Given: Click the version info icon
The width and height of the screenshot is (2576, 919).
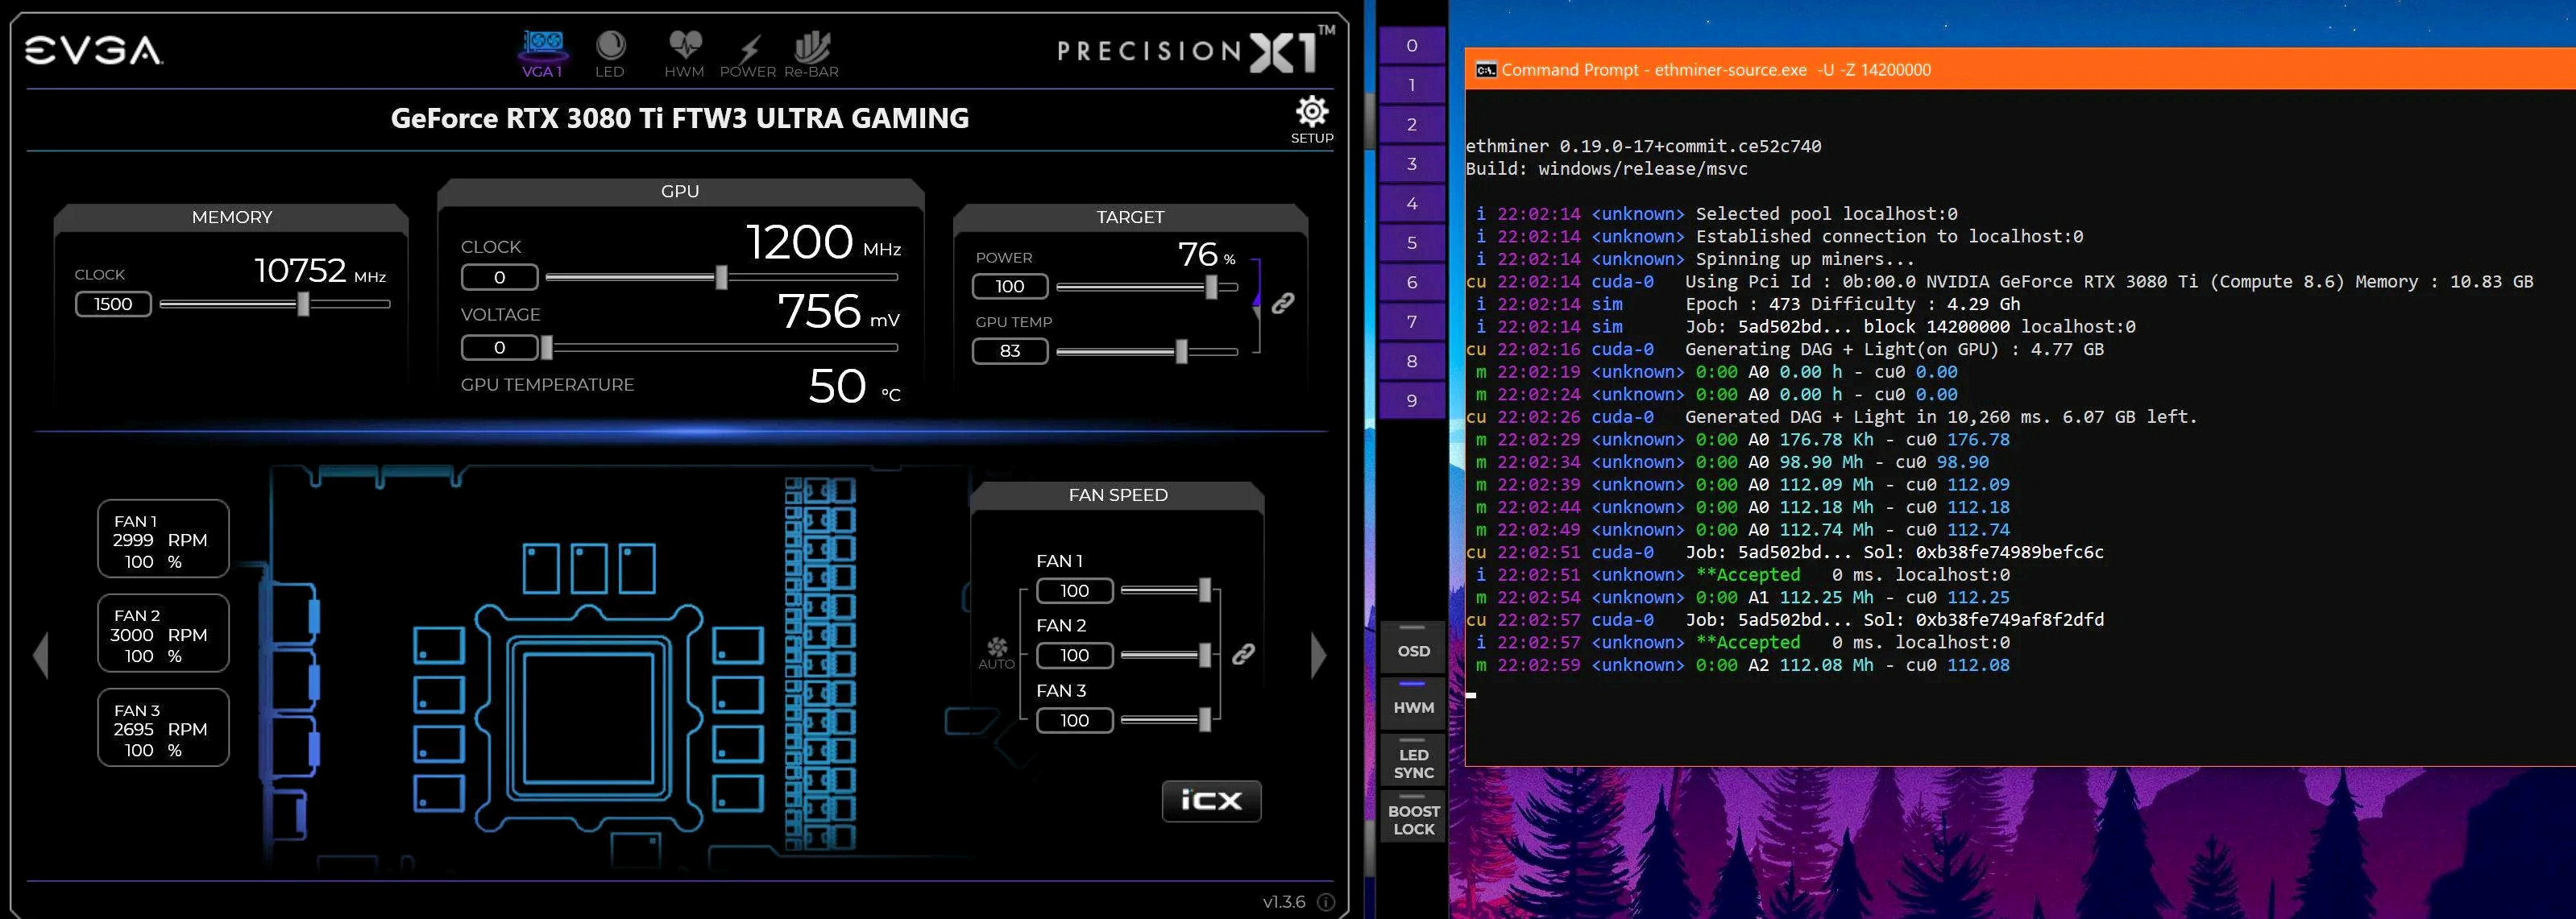Looking at the screenshot, I should point(1326,902).
